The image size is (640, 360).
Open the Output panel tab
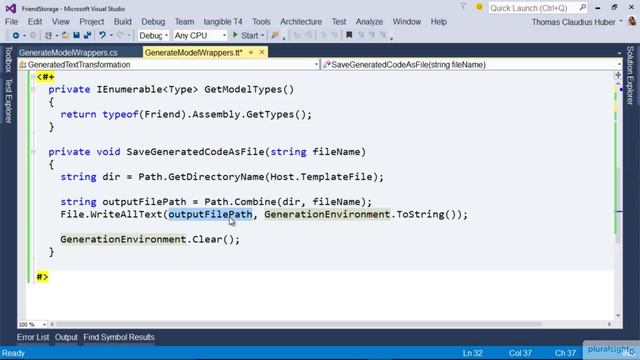tap(66, 337)
